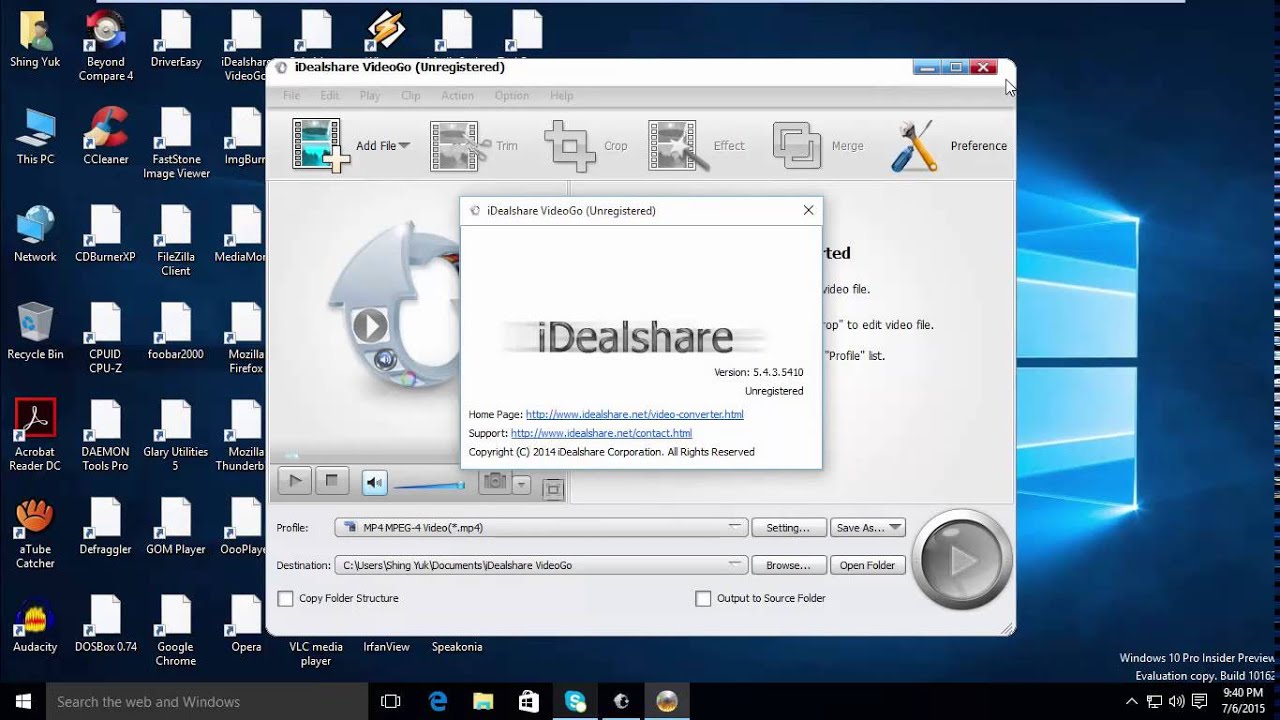Screen dimensions: 1280x720
Task: Click the Search the web and Windows box
Action: tap(207, 701)
